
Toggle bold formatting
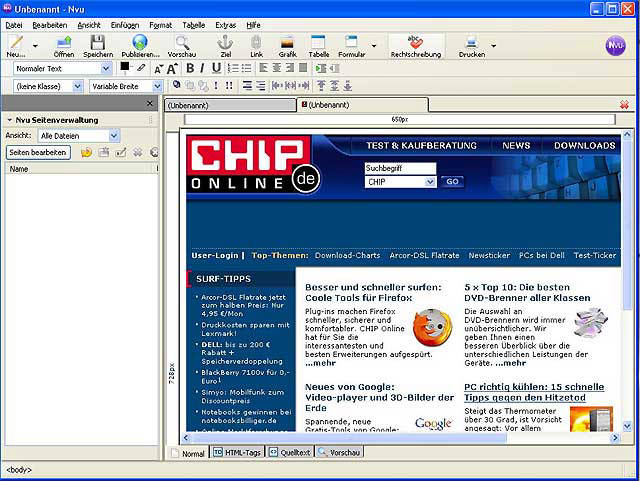pos(190,68)
